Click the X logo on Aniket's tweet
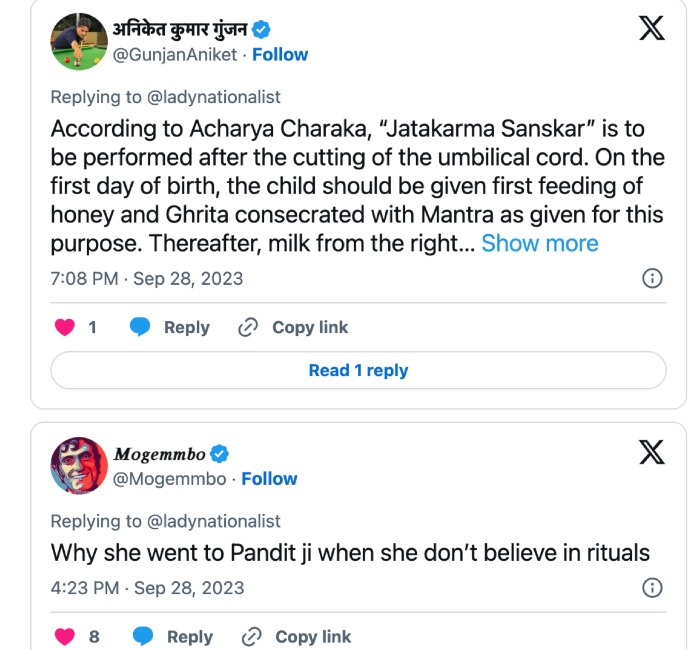700x650 pixels. point(651,29)
